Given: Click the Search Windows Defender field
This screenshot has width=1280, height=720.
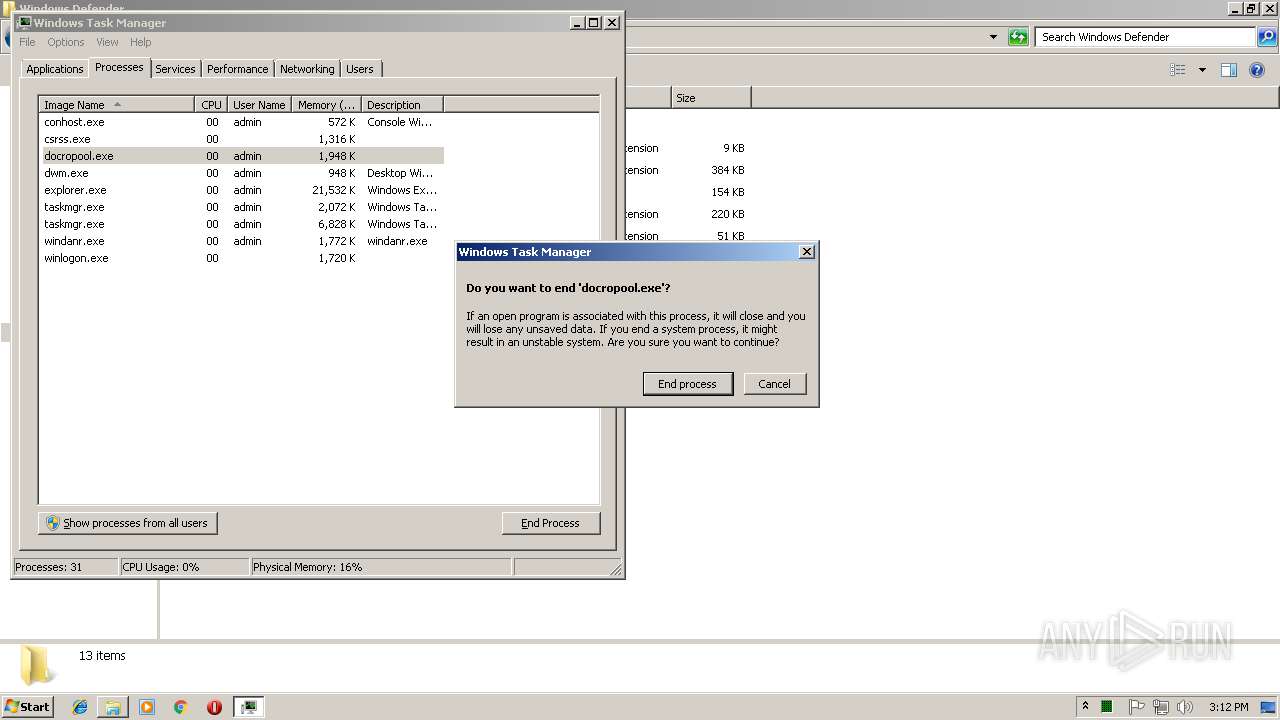Looking at the screenshot, I should (1145, 37).
